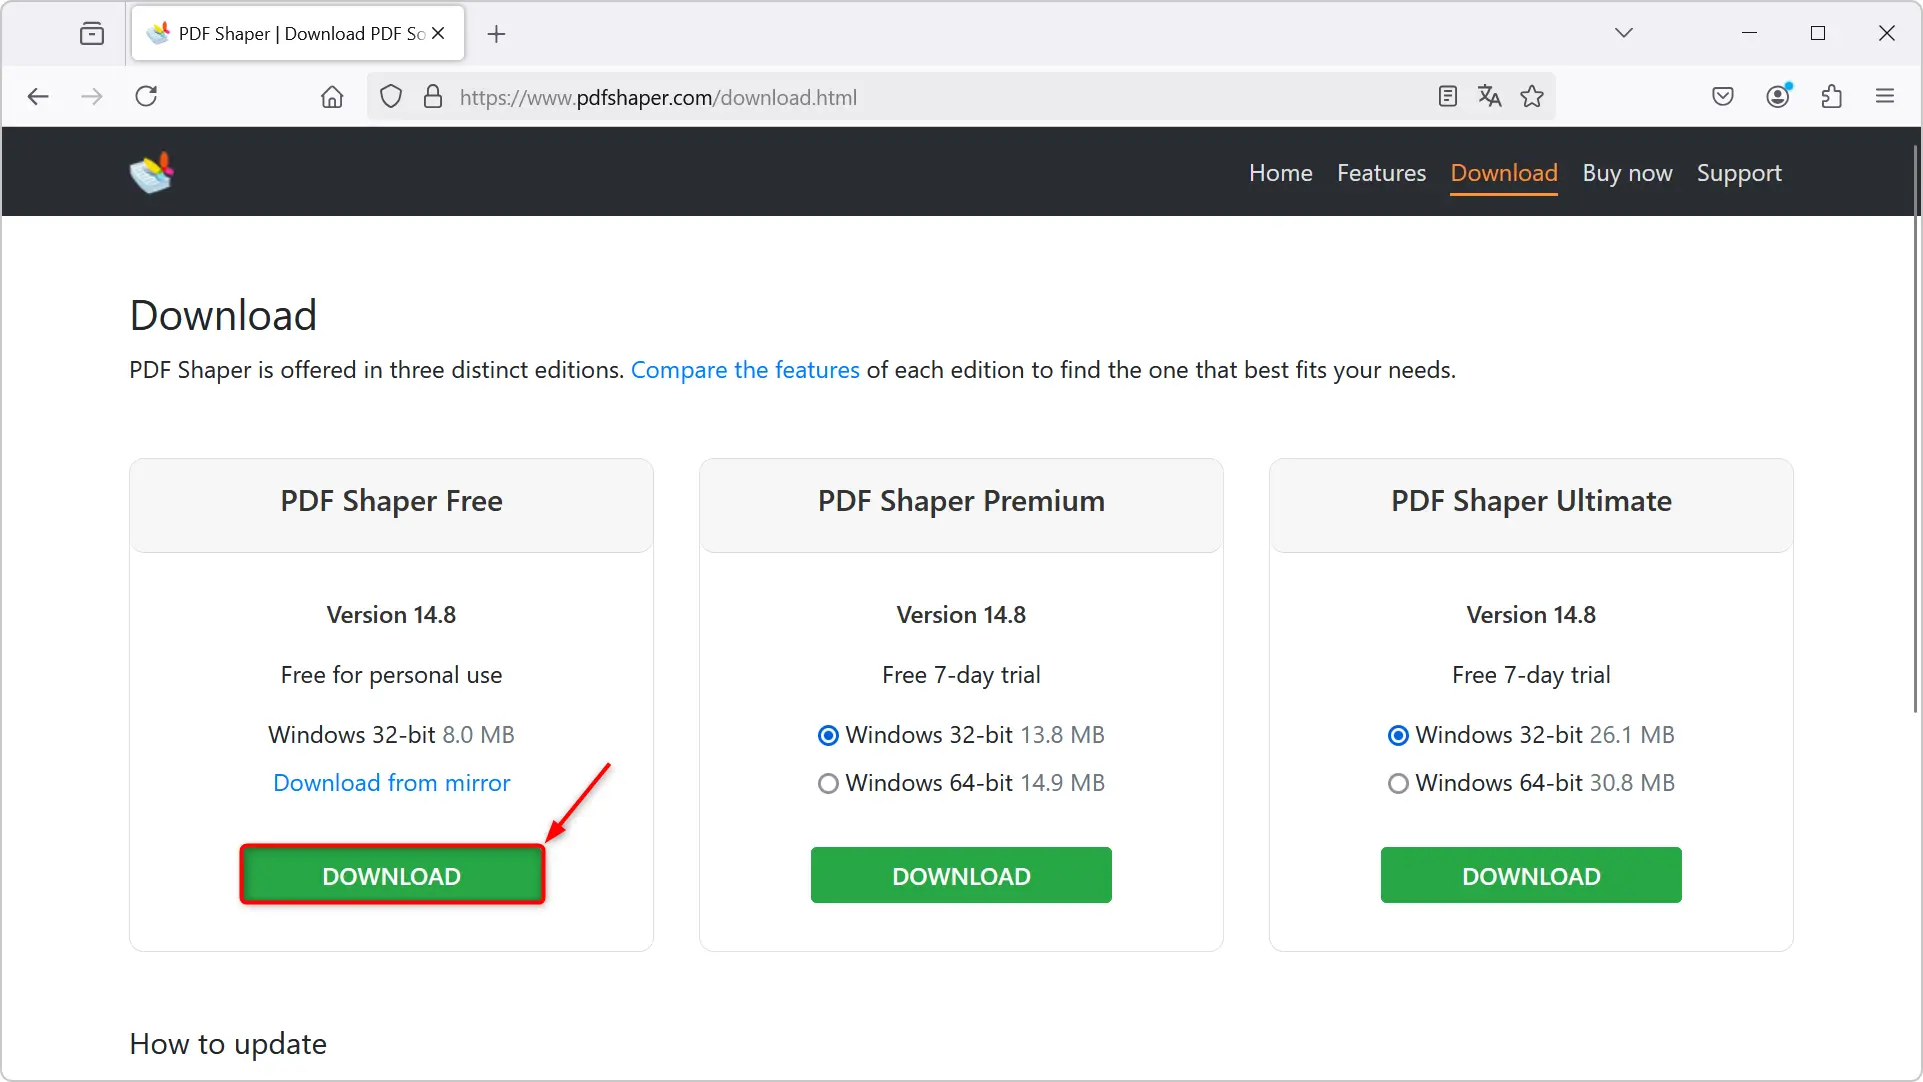Select Ultimate Windows 64-bit 30.8 MB option
The height and width of the screenshot is (1082, 1923).
(x=1398, y=784)
